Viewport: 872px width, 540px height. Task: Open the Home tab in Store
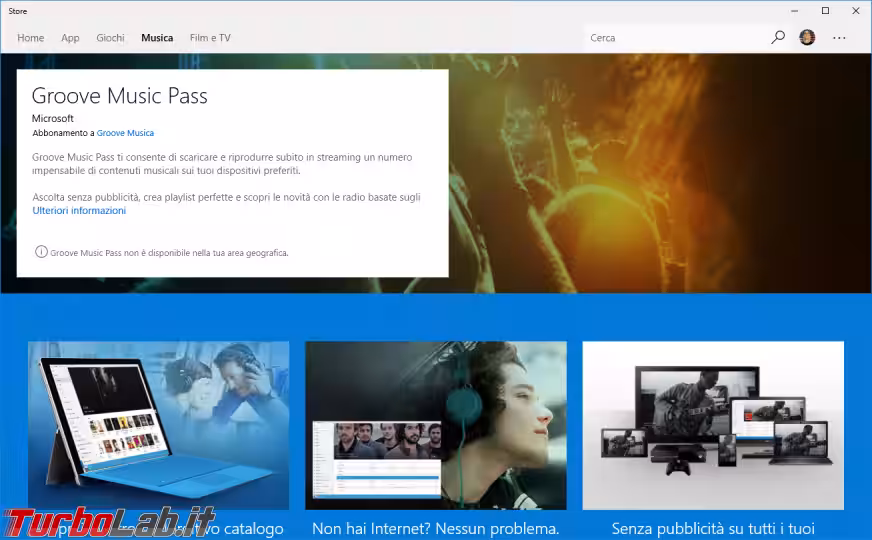point(31,38)
